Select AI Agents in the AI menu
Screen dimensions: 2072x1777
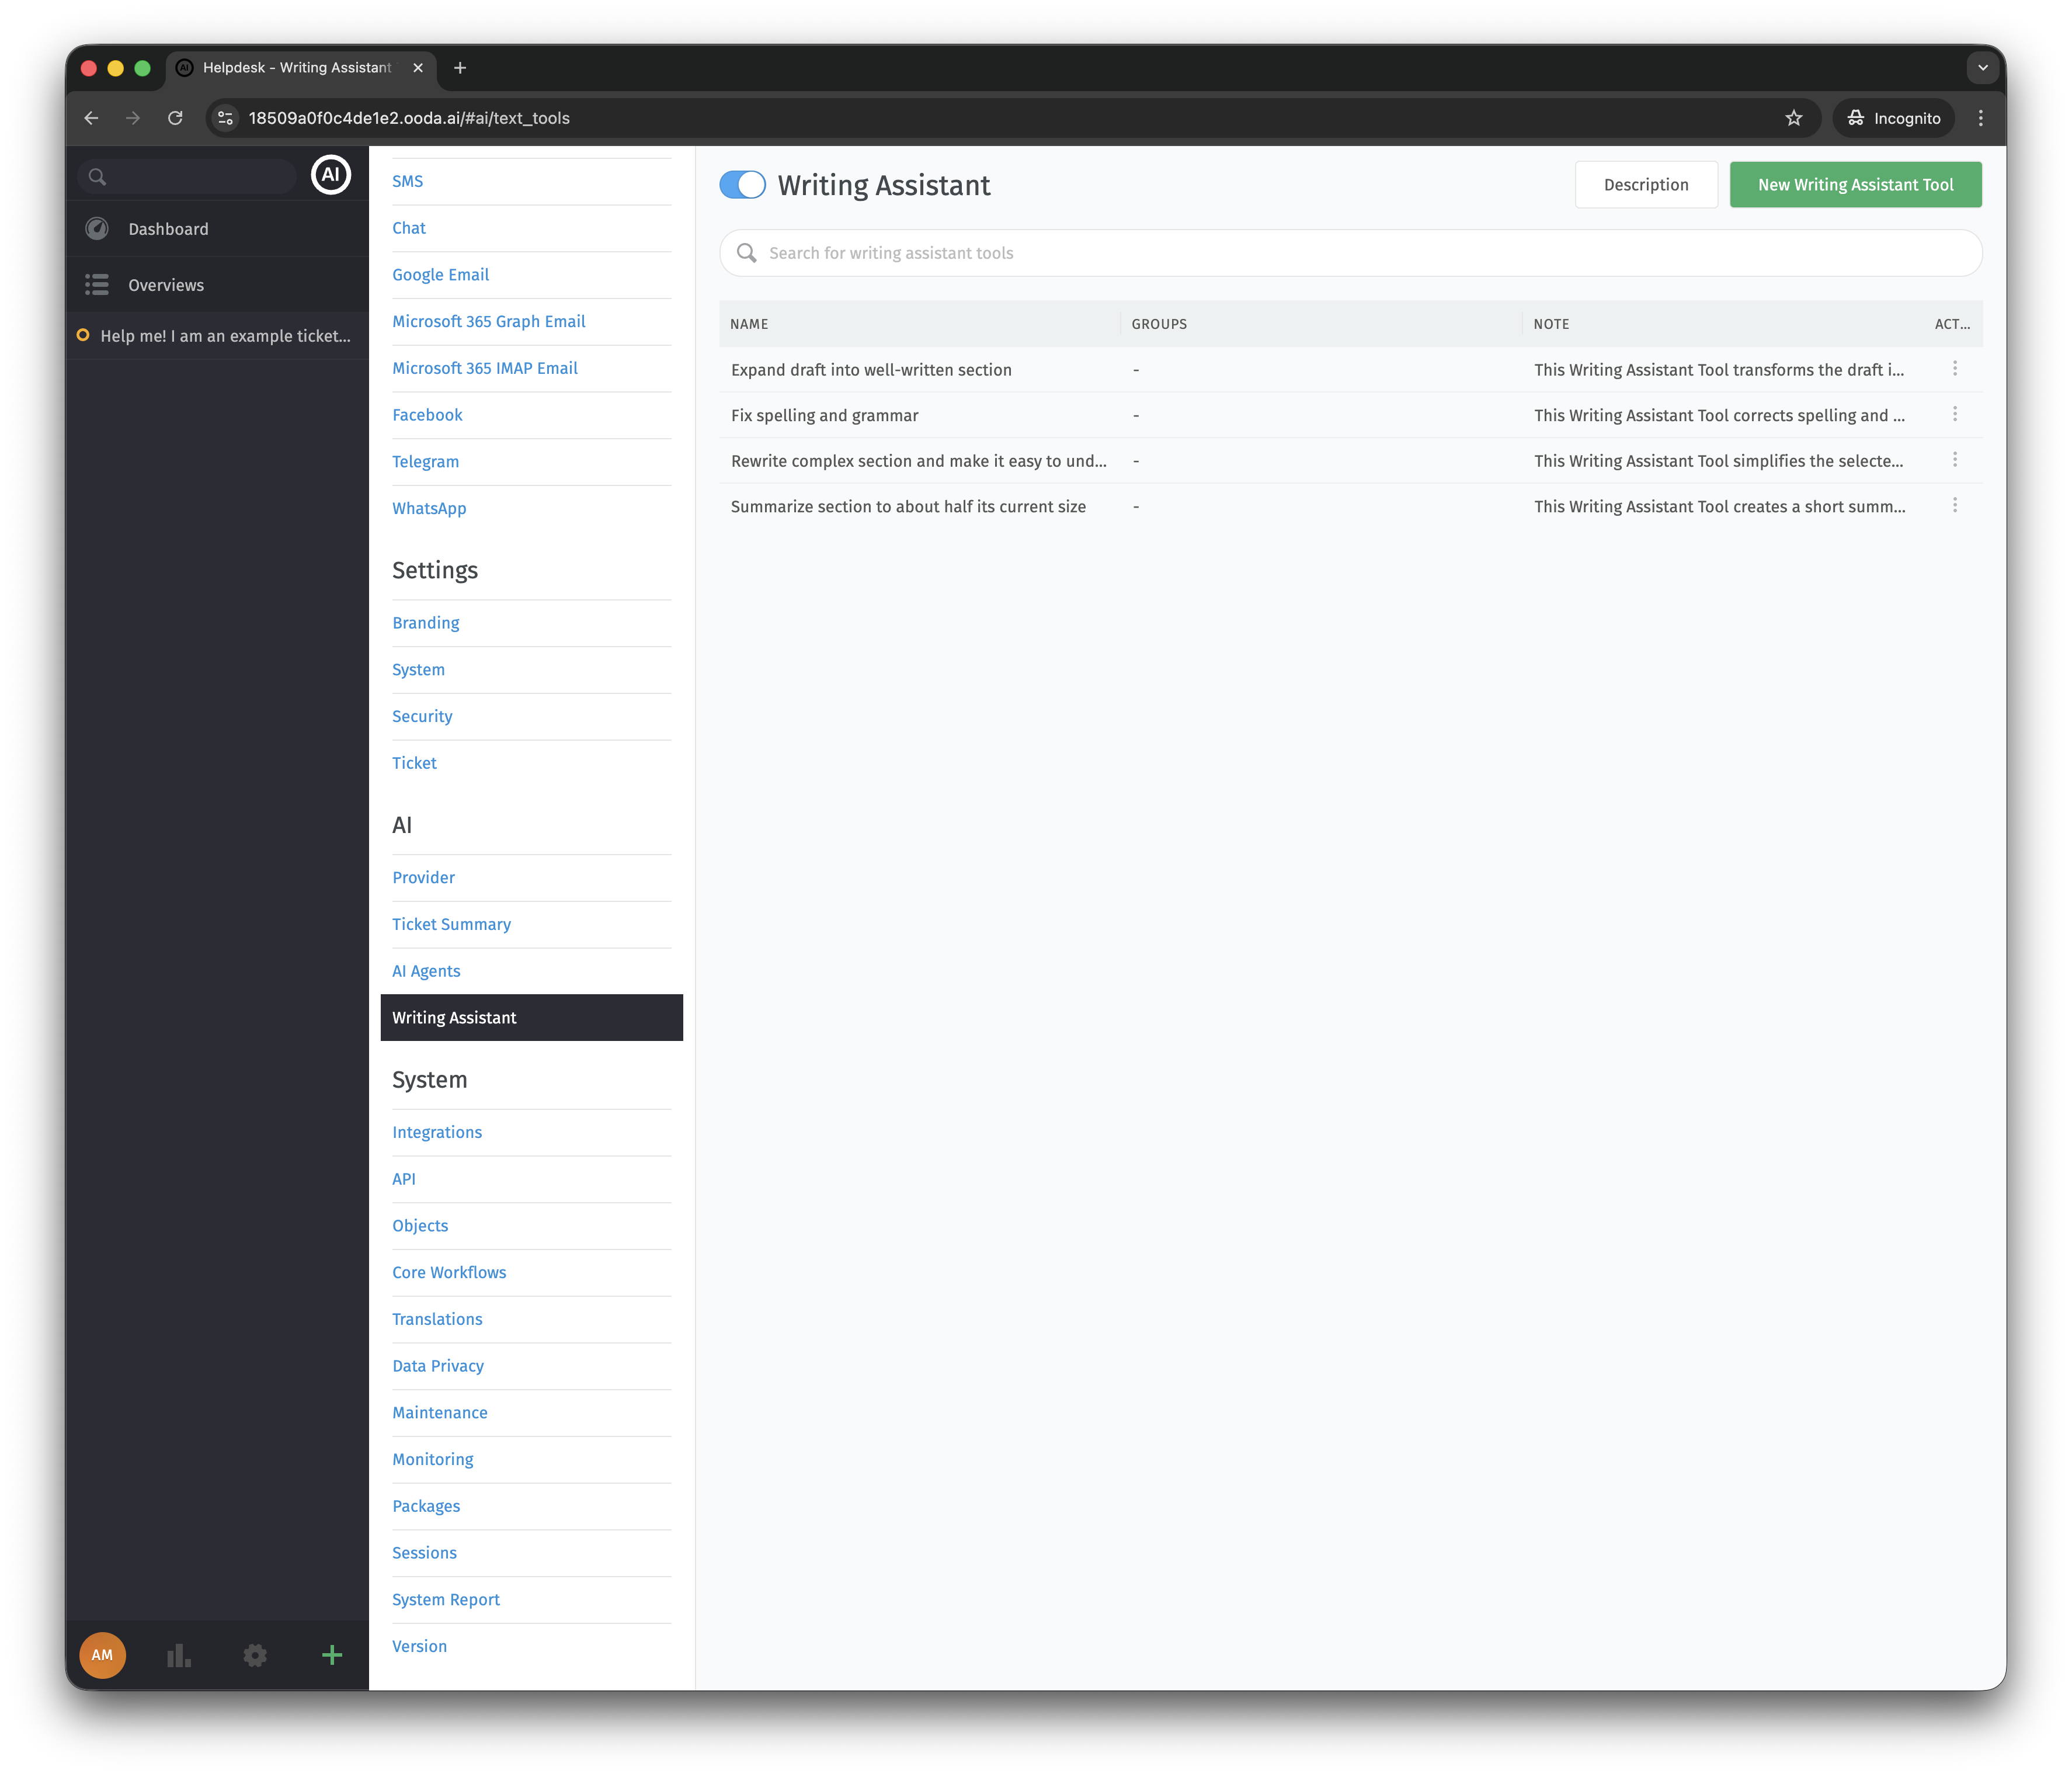point(426,971)
